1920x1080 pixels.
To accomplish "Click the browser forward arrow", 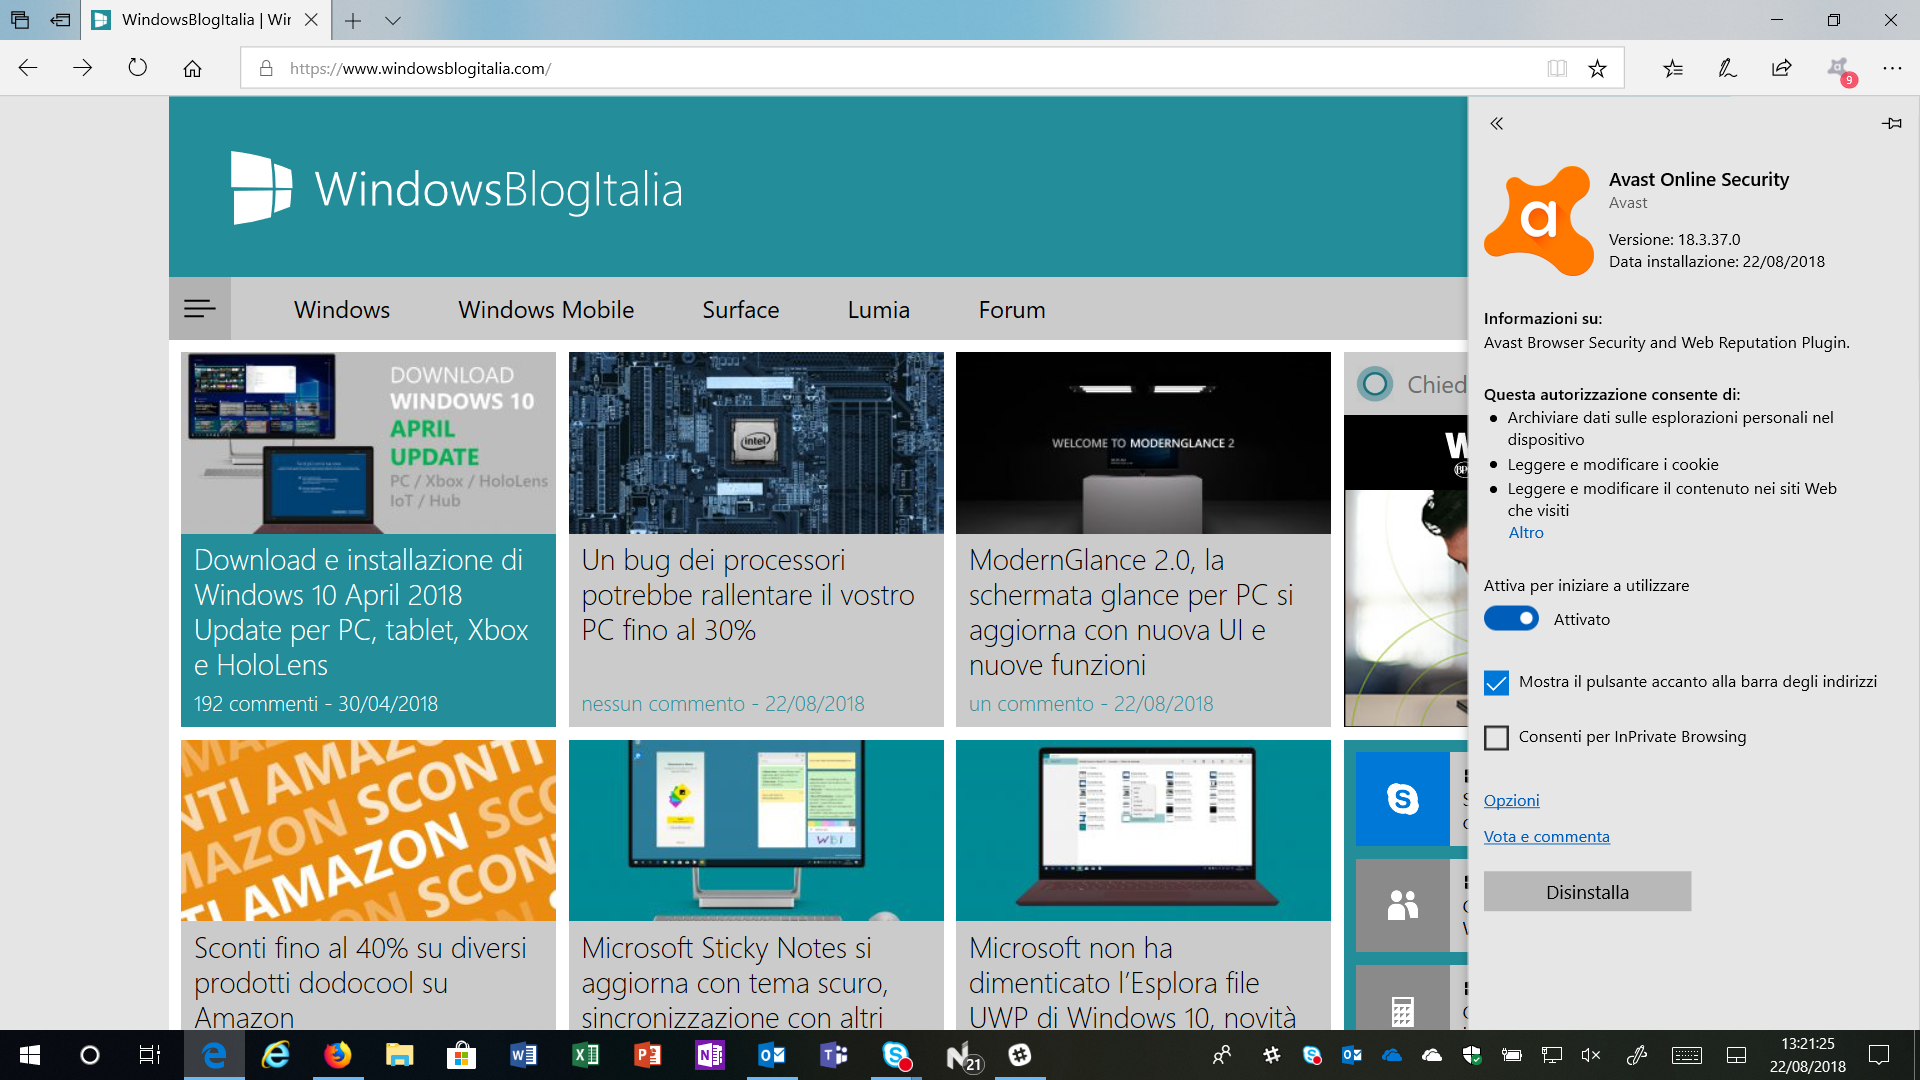I will [83, 68].
